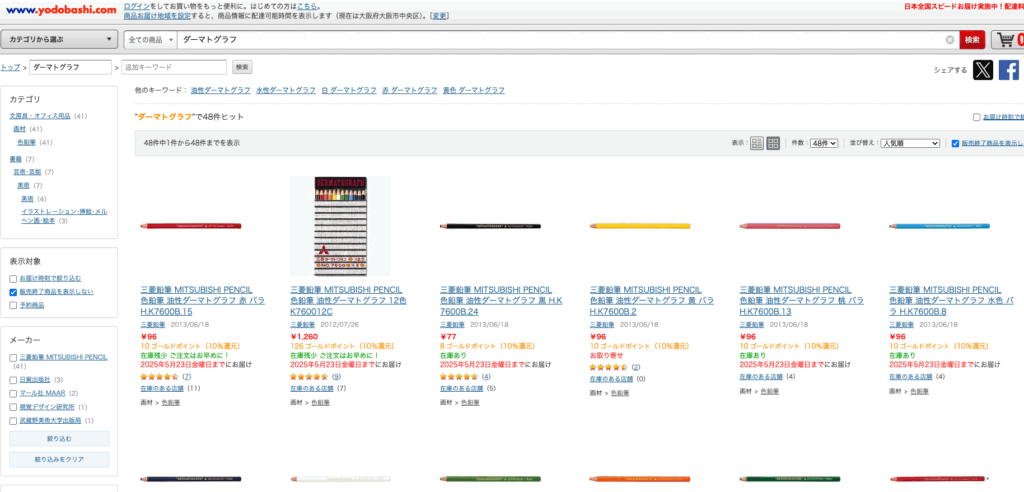Share this page on Facebook
This screenshot has width=1024, height=492.
(1009, 70)
